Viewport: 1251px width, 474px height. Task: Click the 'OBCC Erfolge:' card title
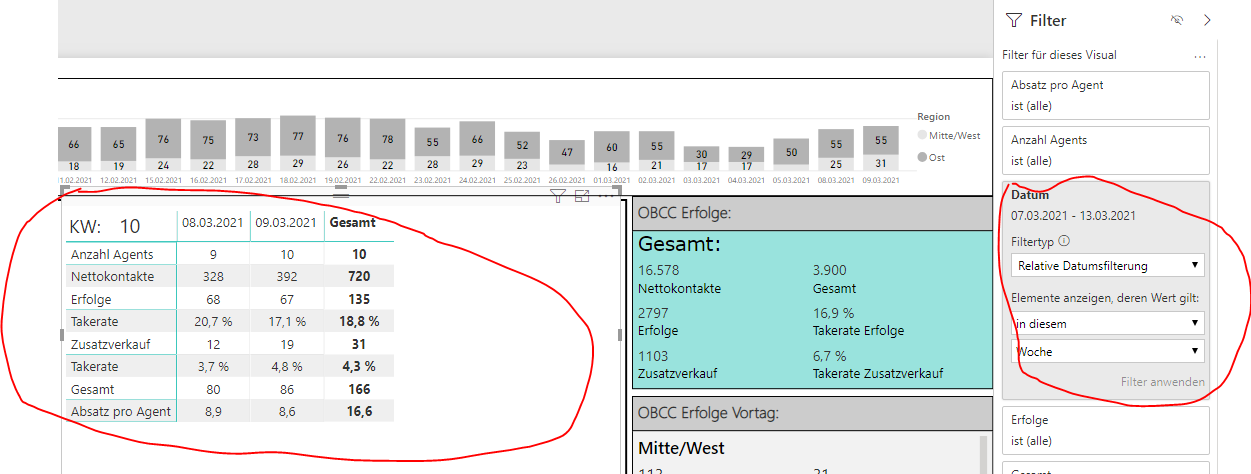click(x=686, y=212)
